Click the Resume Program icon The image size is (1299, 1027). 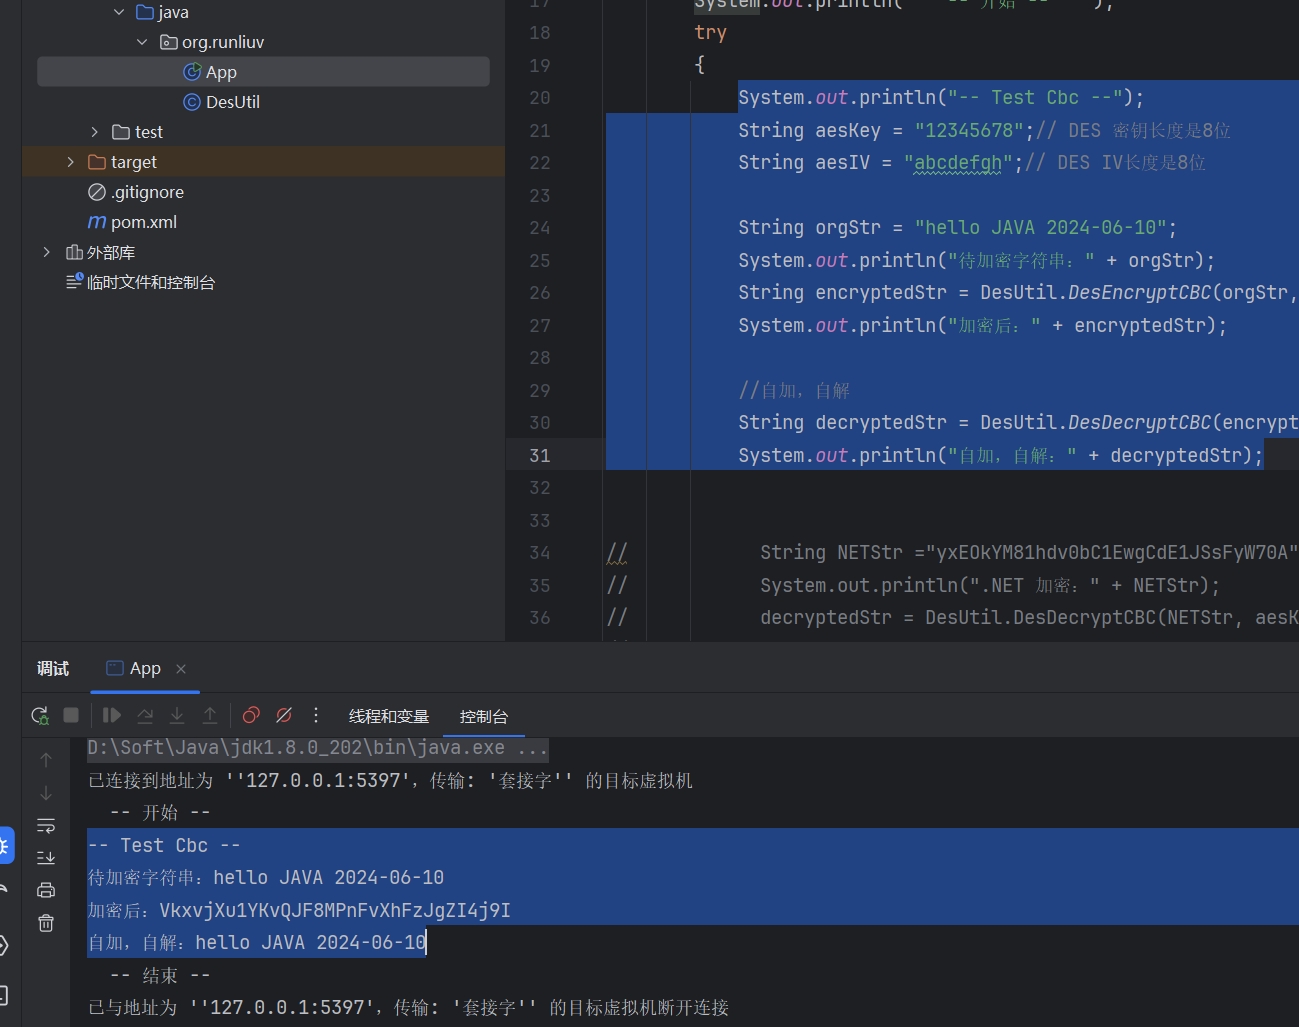pos(112,716)
